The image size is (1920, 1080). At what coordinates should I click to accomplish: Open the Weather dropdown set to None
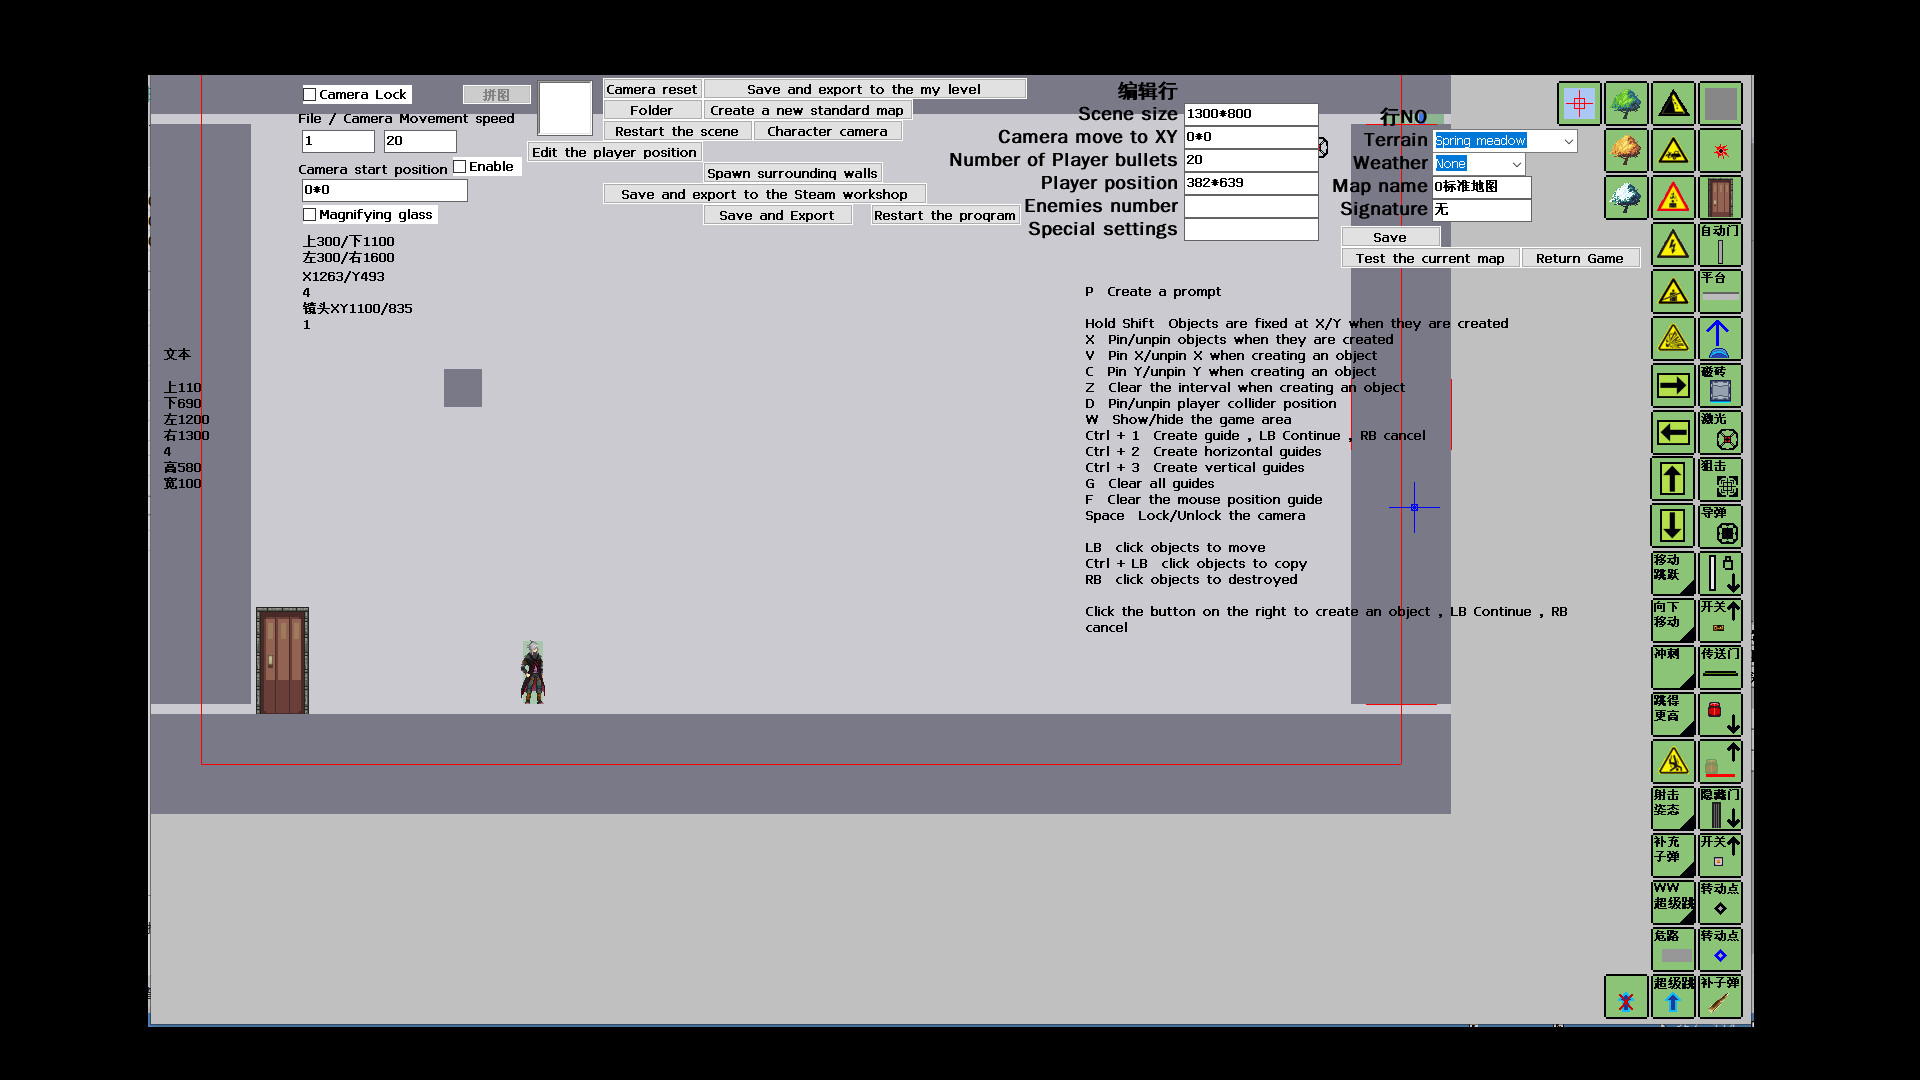(x=1479, y=164)
